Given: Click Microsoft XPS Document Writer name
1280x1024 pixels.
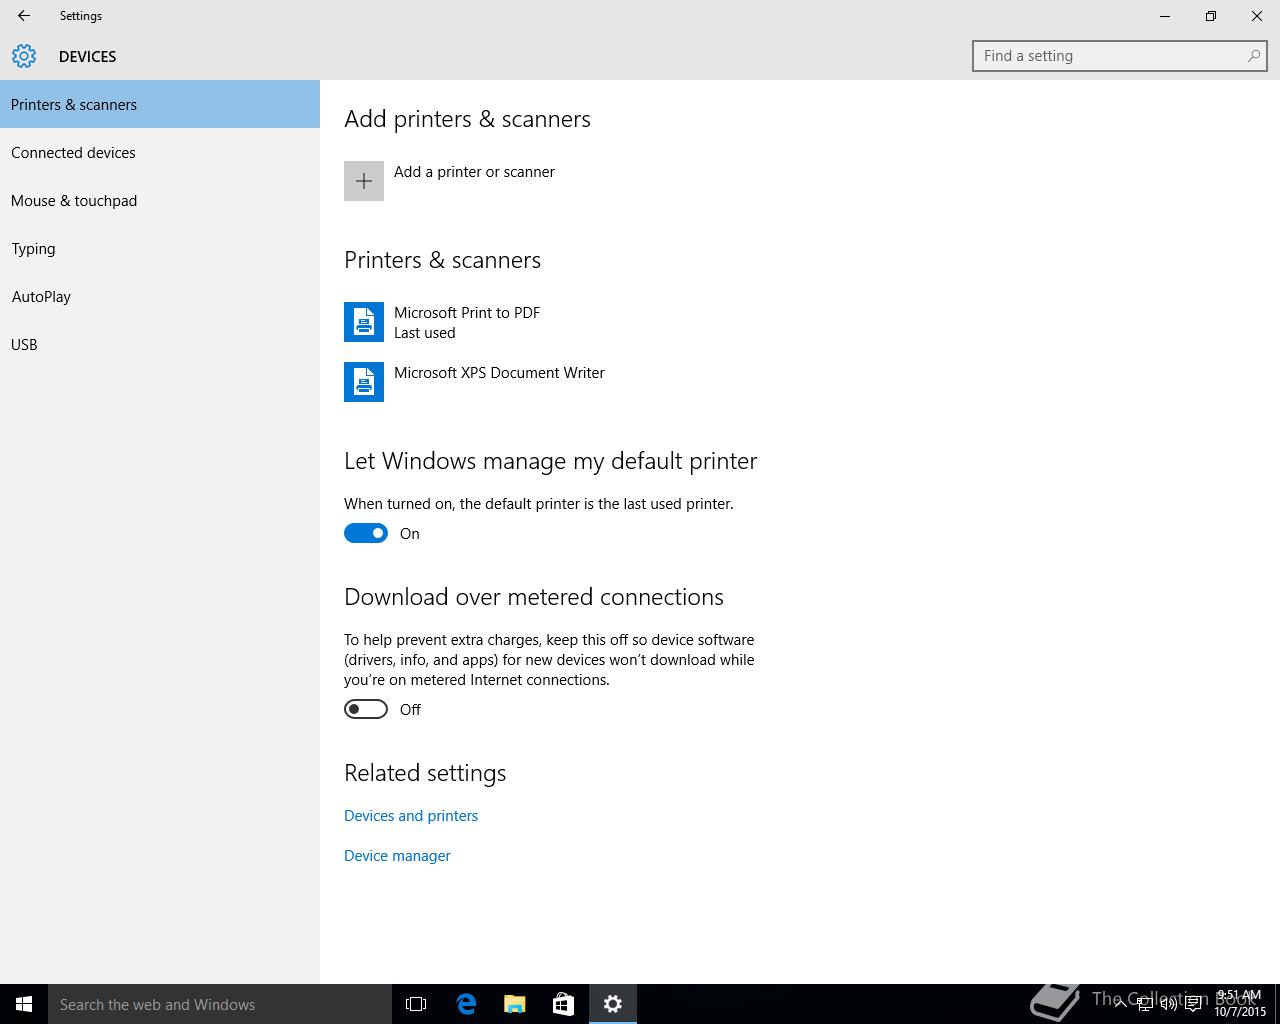Looking at the screenshot, I should [499, 373].
